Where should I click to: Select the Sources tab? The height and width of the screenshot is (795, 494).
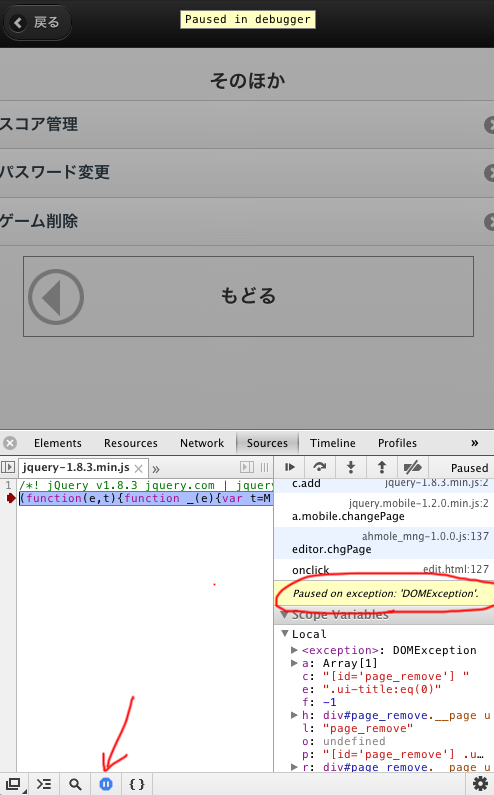[267, 443]
